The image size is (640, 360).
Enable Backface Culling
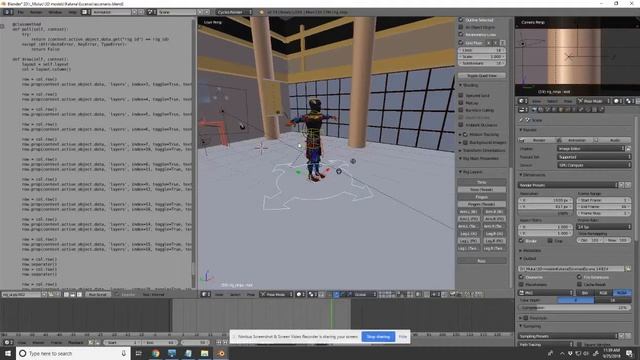coord(461,110)
